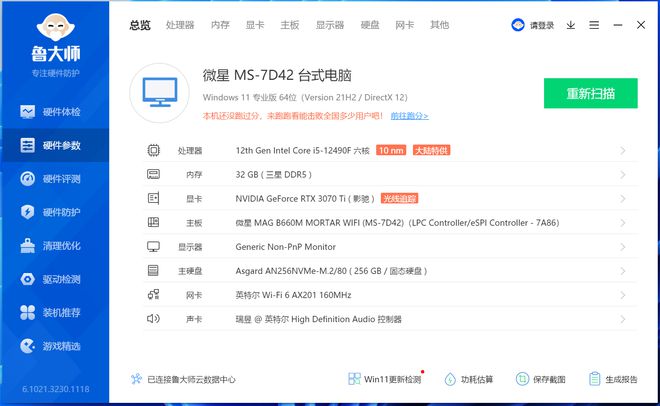This screenshot has width=660, height=406.
Task: Expand the 主硬盘 Asgard row arrow
Action: [x=623, y=270]
